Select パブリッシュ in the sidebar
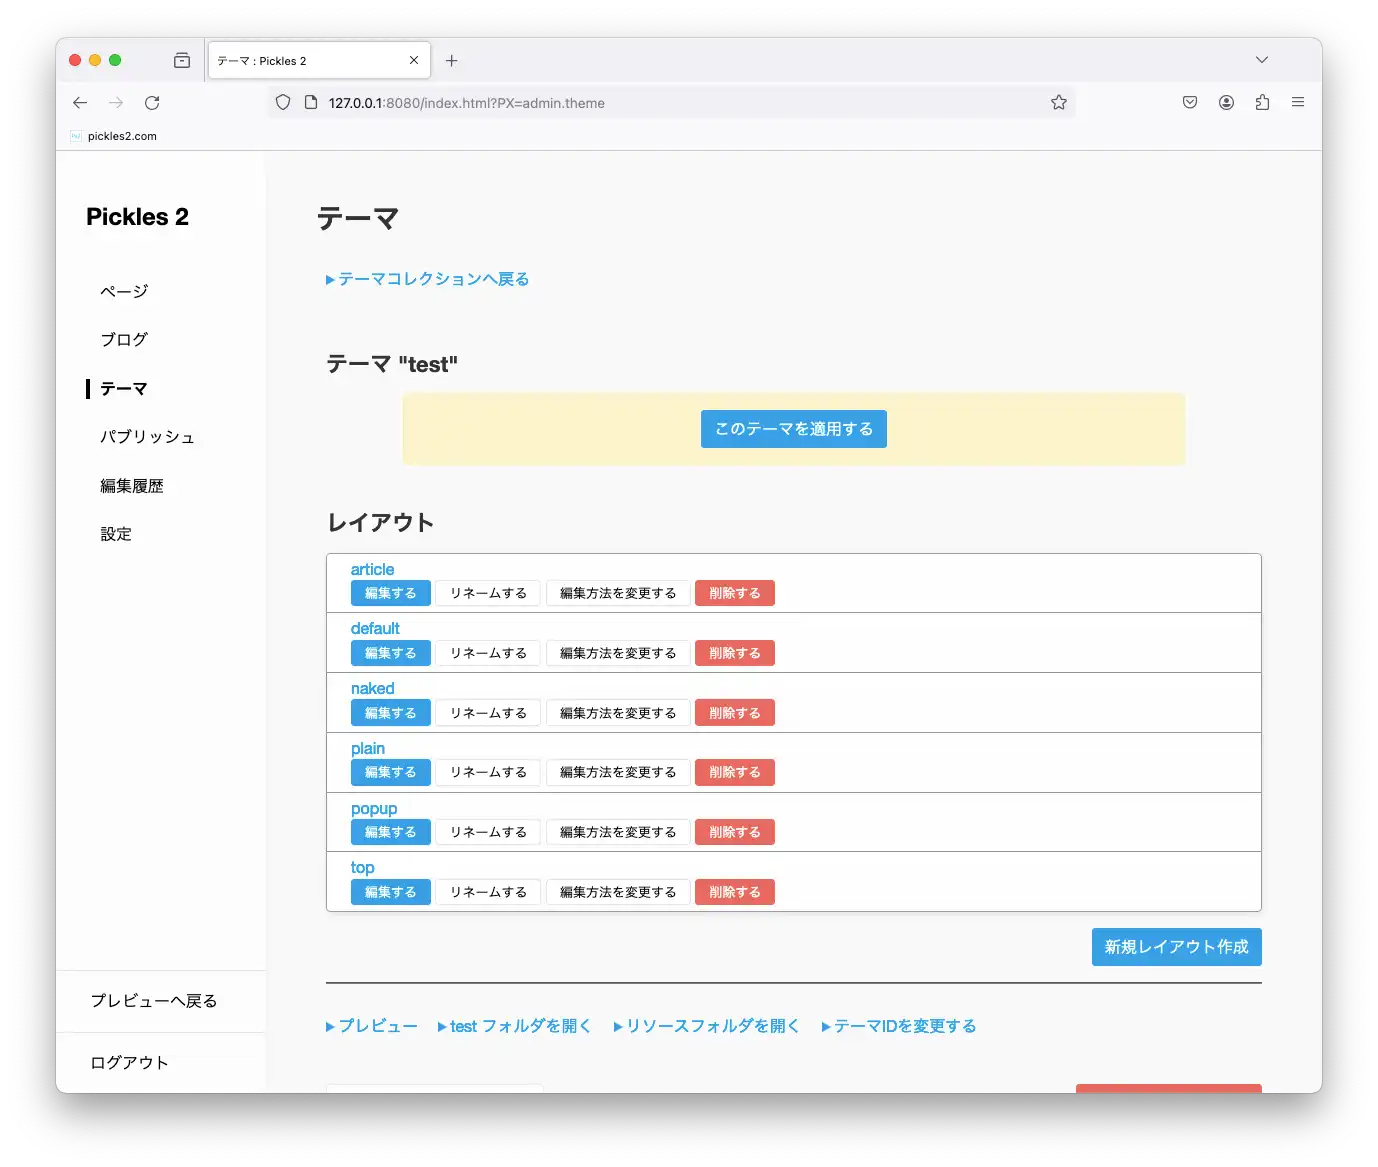 tap(147, 437)
